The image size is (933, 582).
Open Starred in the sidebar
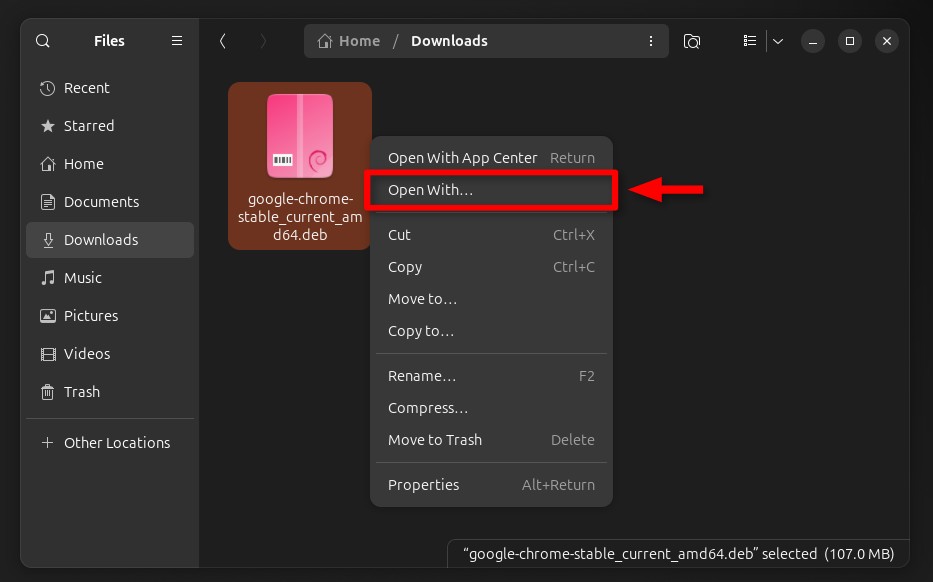click(110, 126)
